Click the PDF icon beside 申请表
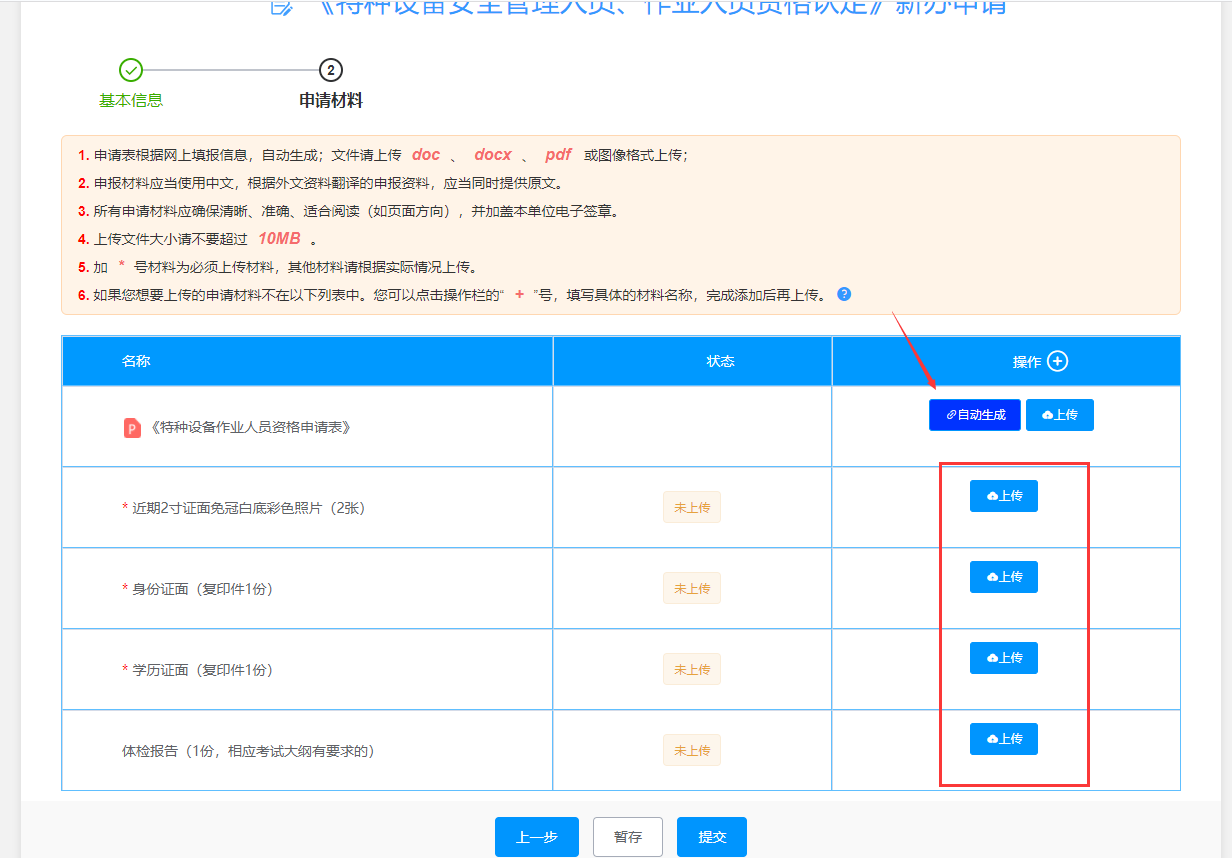 tap(132, 427)
